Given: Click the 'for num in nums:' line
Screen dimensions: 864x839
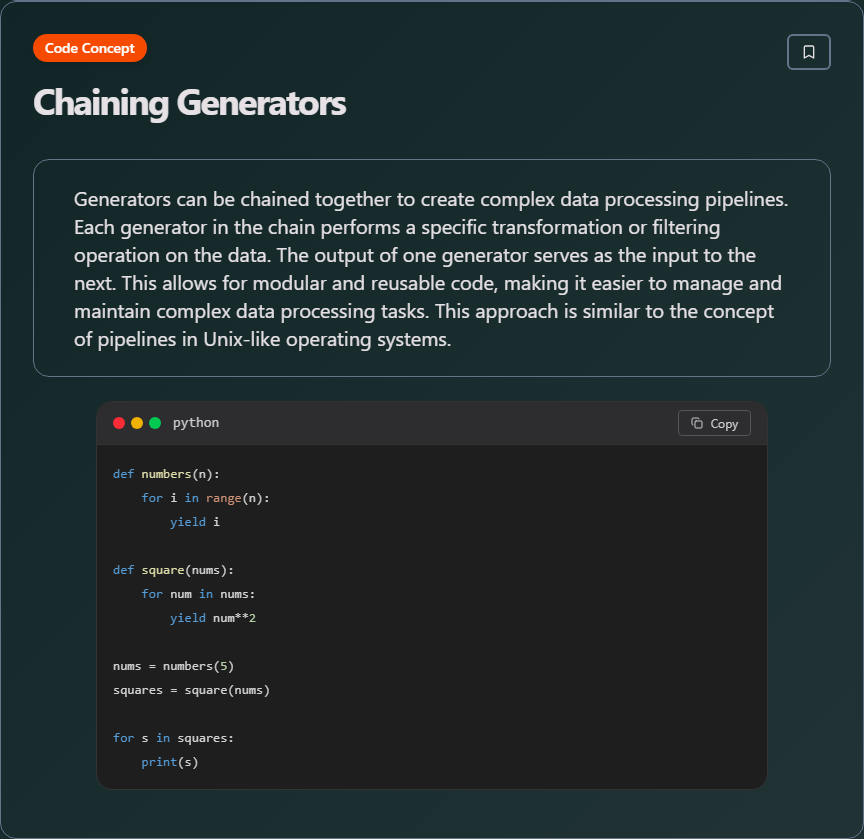Looking at the screenshot, I should coord(198,594).
